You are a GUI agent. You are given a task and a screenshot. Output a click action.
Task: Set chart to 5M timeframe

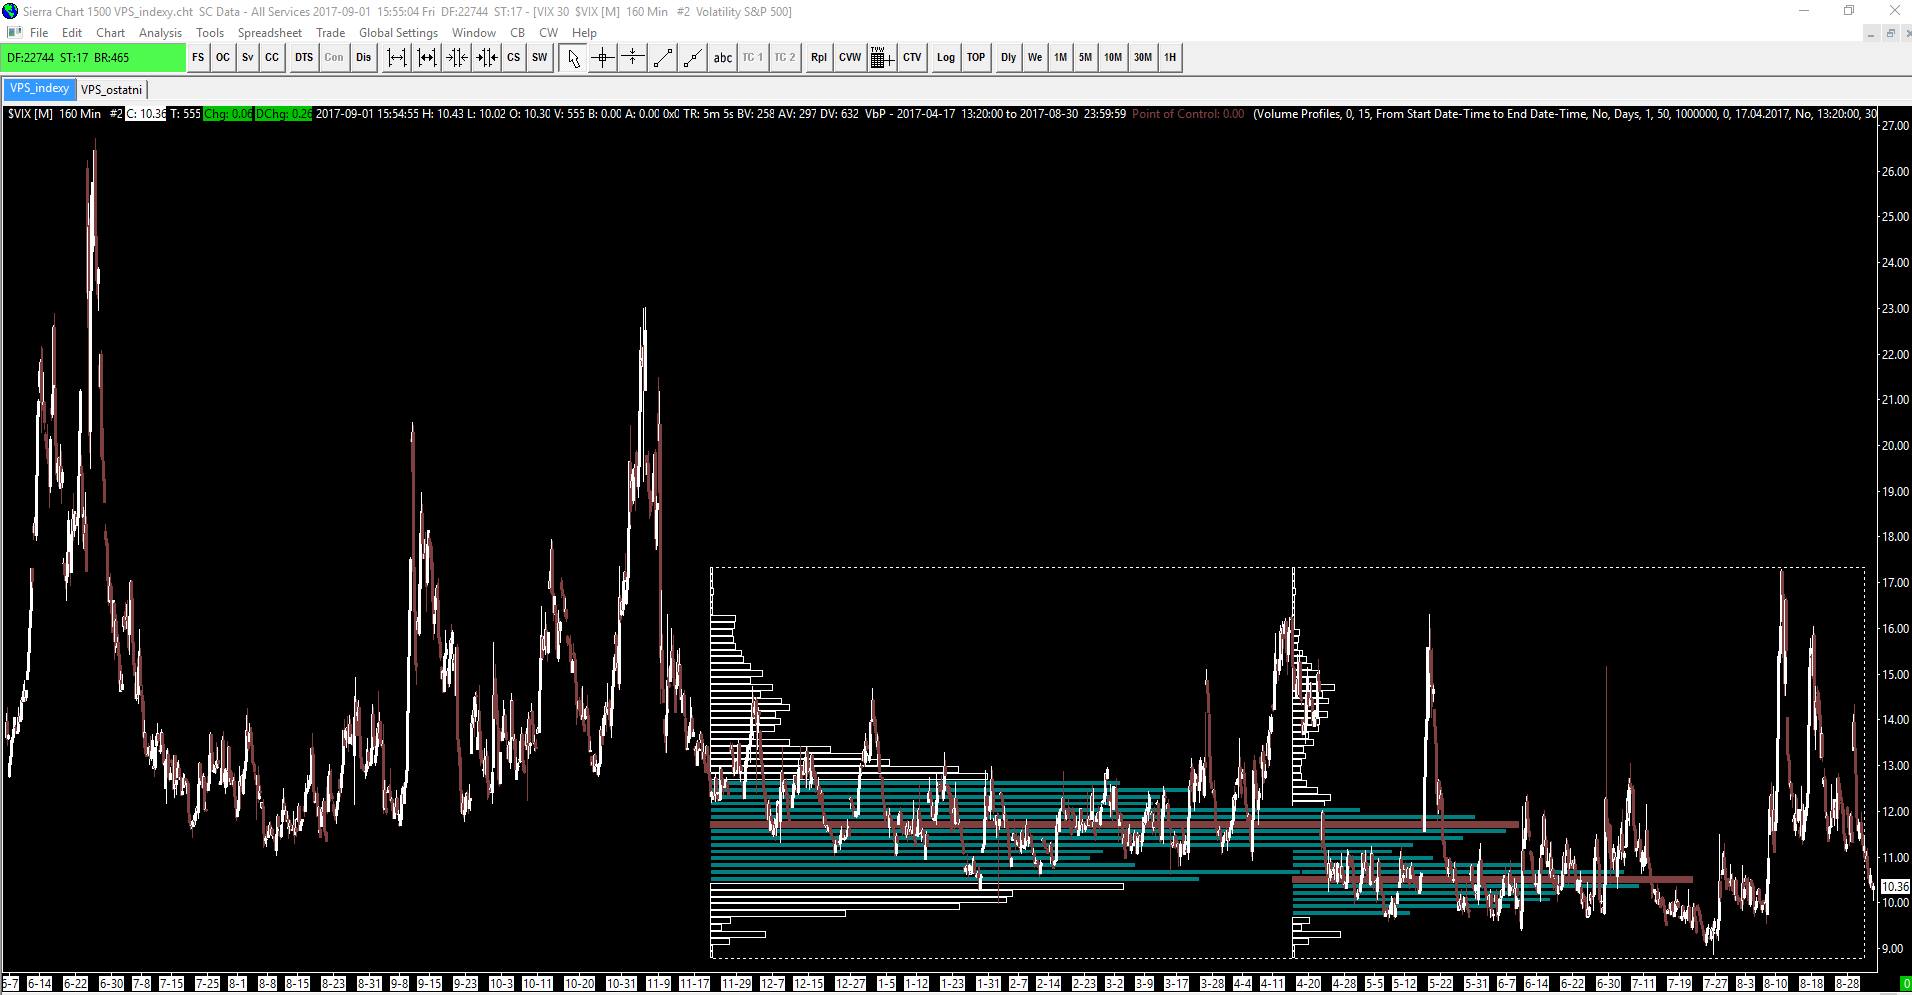coord(1085,58)
